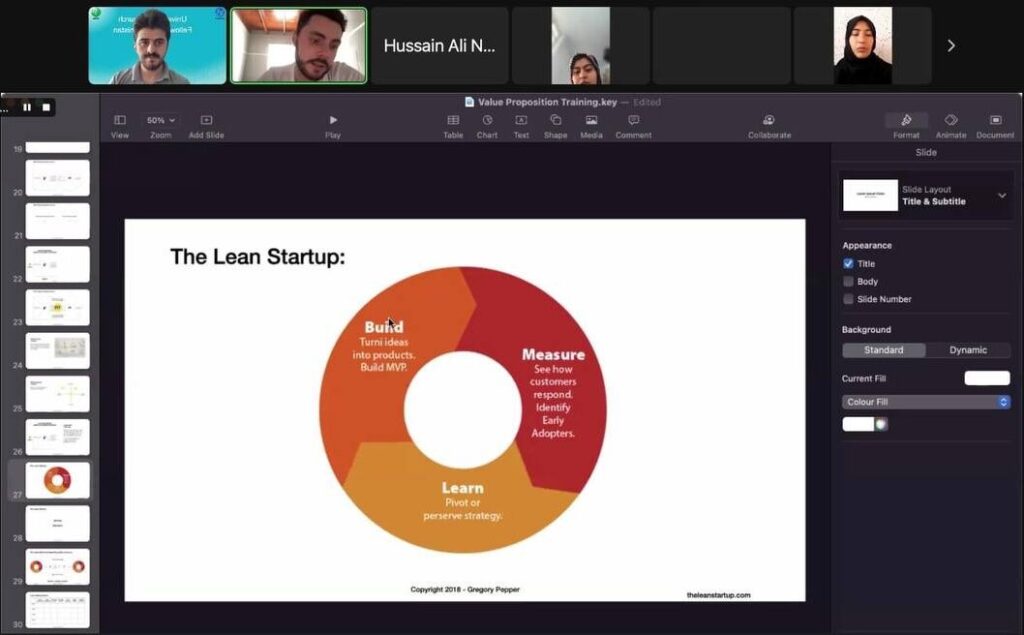Click the first participant video with teal background

[x=157, y=46]
